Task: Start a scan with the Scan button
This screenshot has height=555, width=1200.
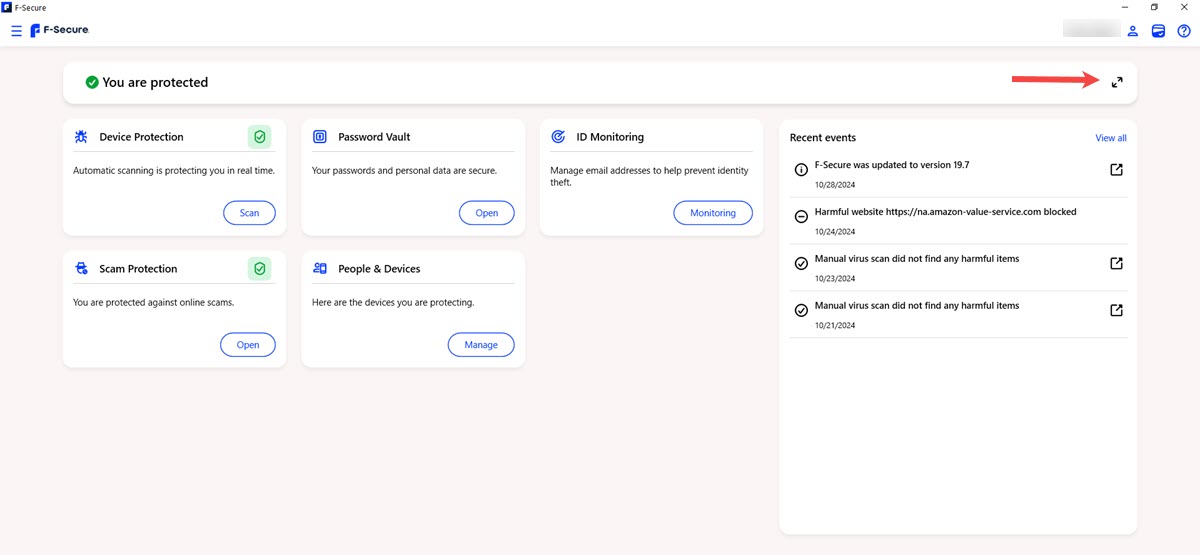Action: coord(249,213)
